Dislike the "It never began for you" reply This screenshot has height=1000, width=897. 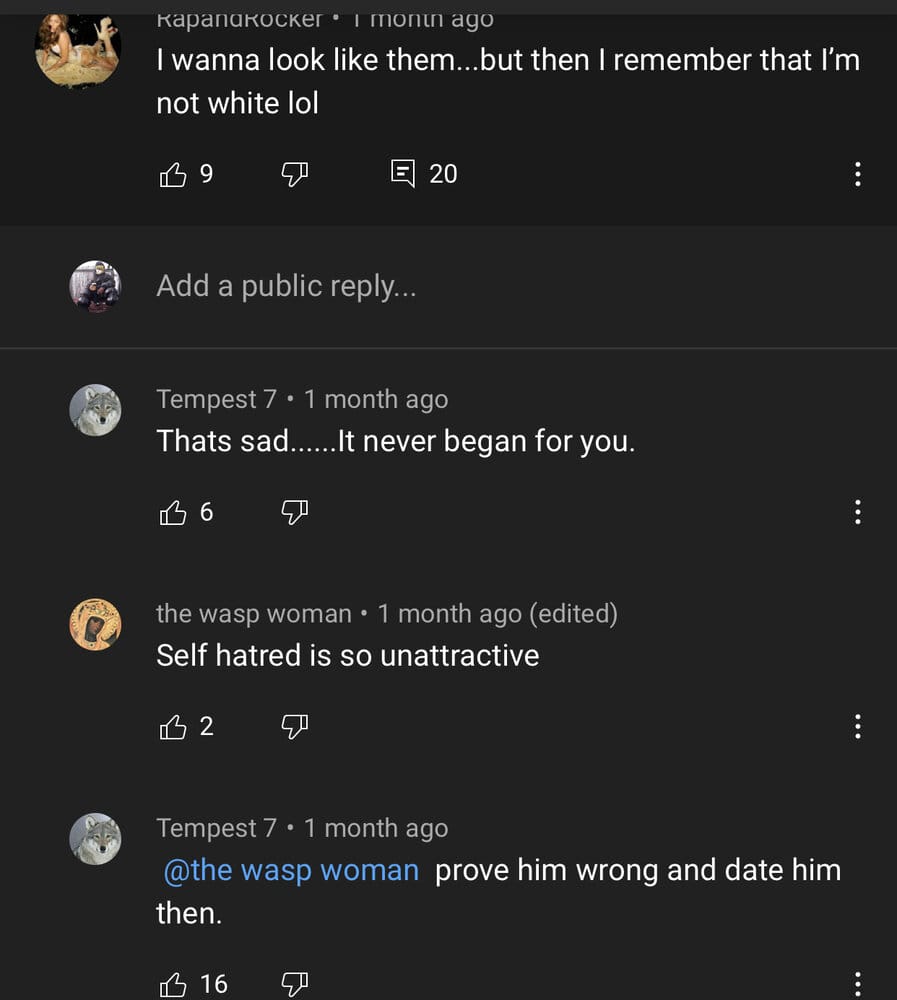293,513
